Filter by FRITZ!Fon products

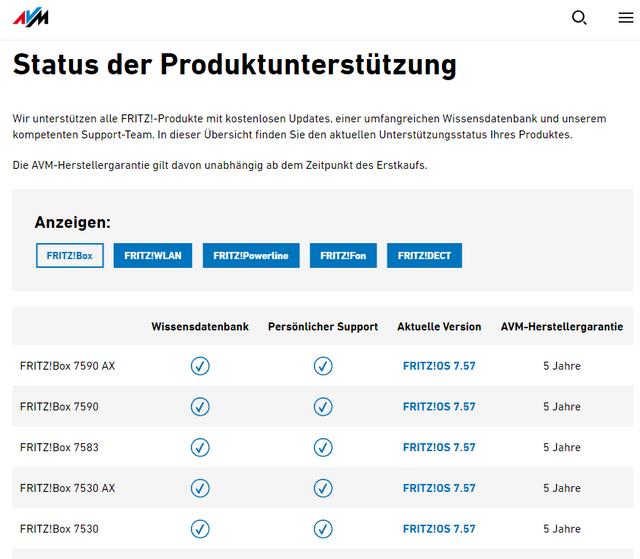click(x=343, y=255)
